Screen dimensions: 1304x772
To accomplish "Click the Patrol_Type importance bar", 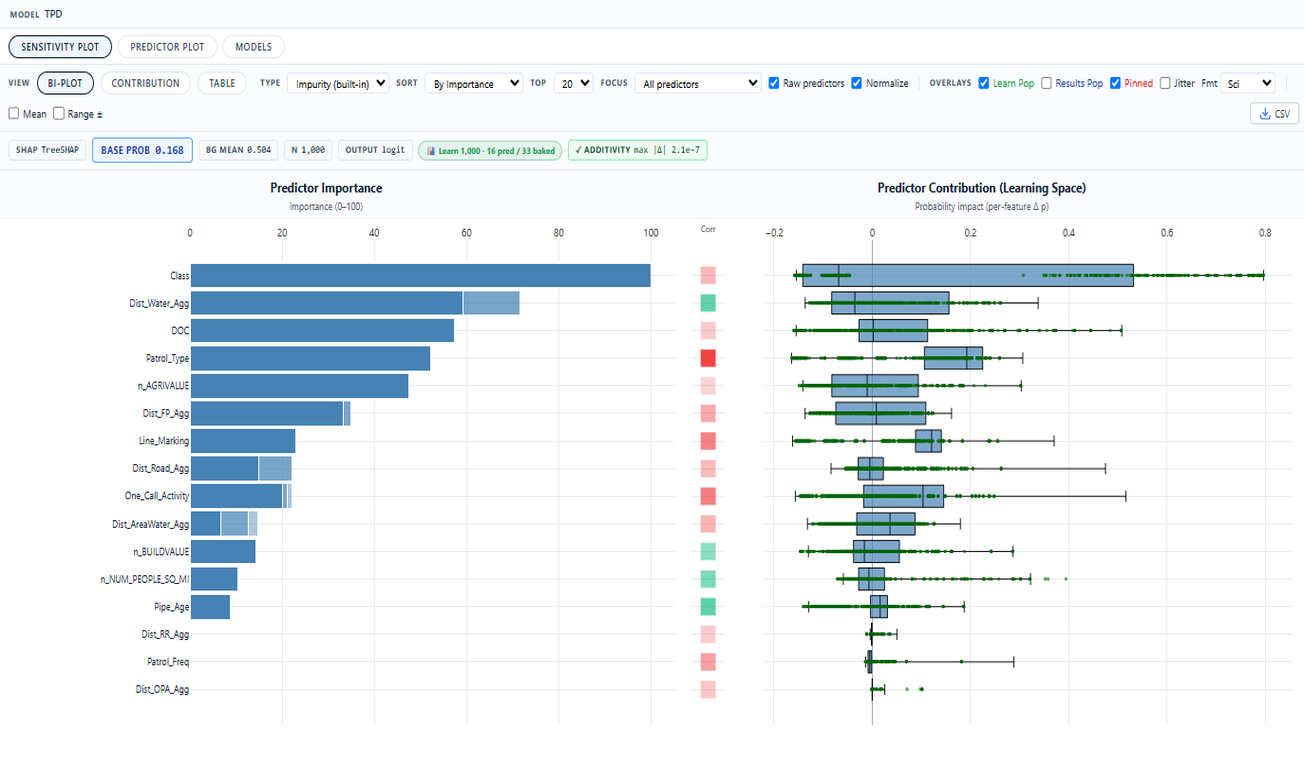I will (310, 358).
